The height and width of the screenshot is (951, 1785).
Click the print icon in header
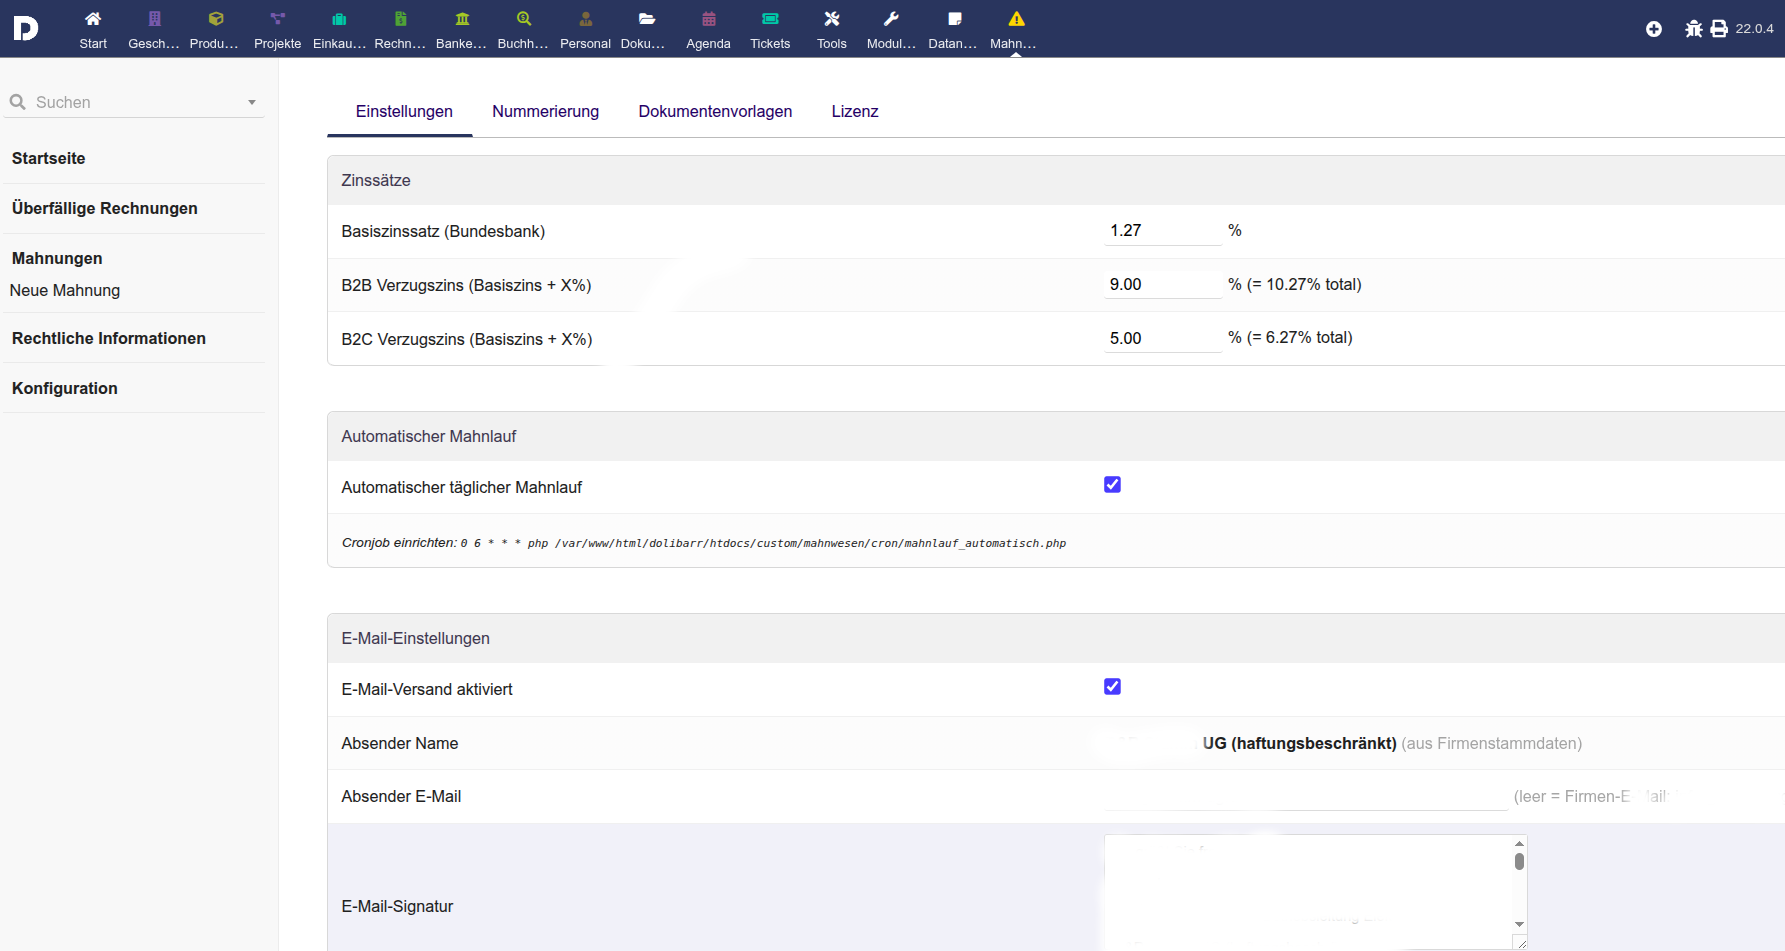(x=1719, y=29)
